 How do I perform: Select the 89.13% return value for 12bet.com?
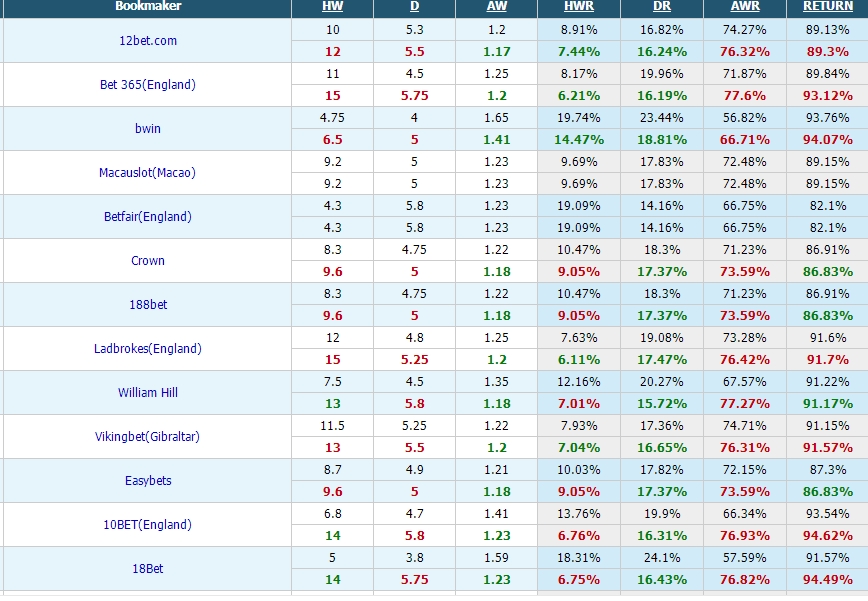[828, 30]
